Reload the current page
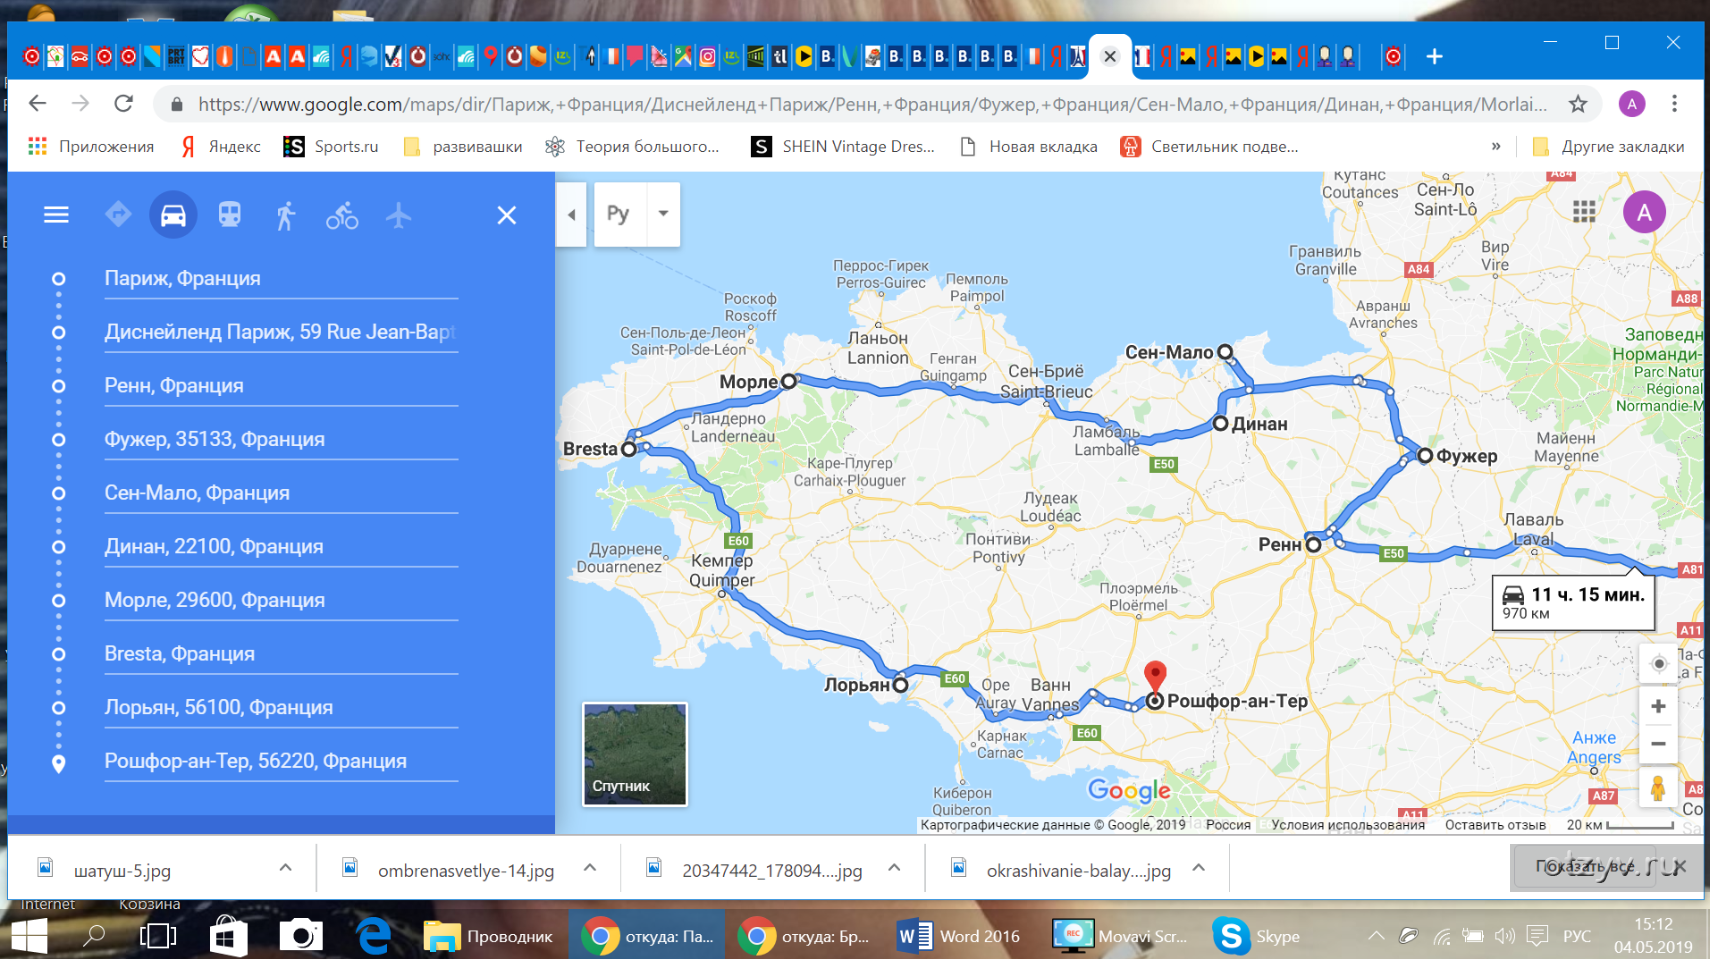Screen dimensions: 1710x959 pyautogui.click(x=124, y=103)
